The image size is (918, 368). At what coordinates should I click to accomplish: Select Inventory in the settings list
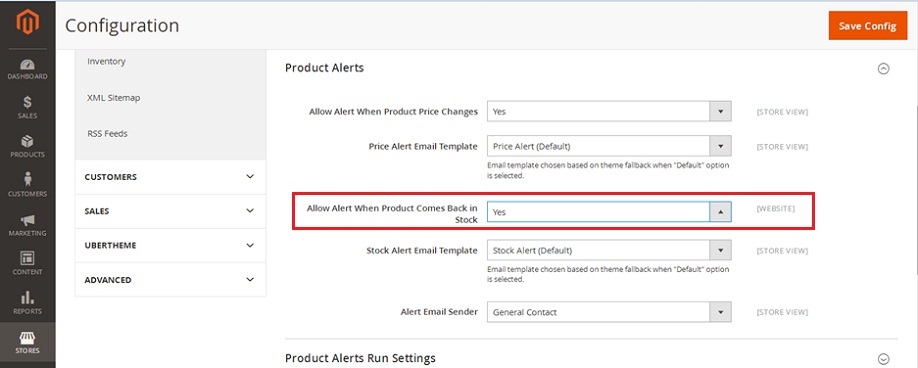pos(106,61)
